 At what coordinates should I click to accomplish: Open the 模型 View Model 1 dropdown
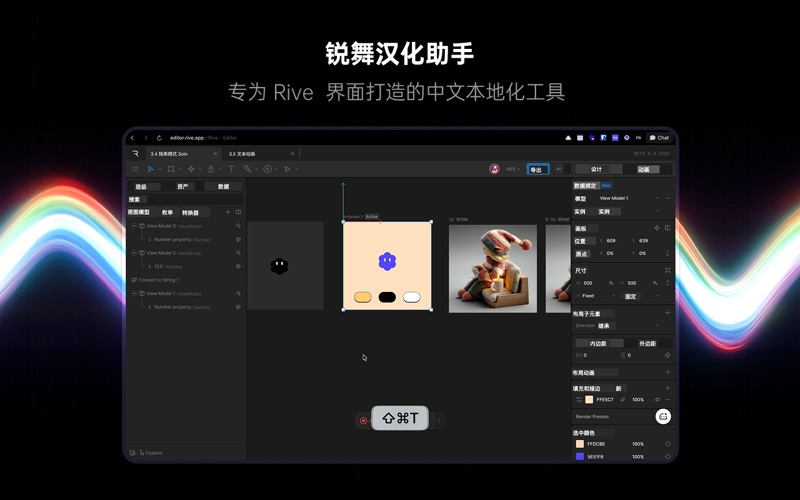coord(629,198)
